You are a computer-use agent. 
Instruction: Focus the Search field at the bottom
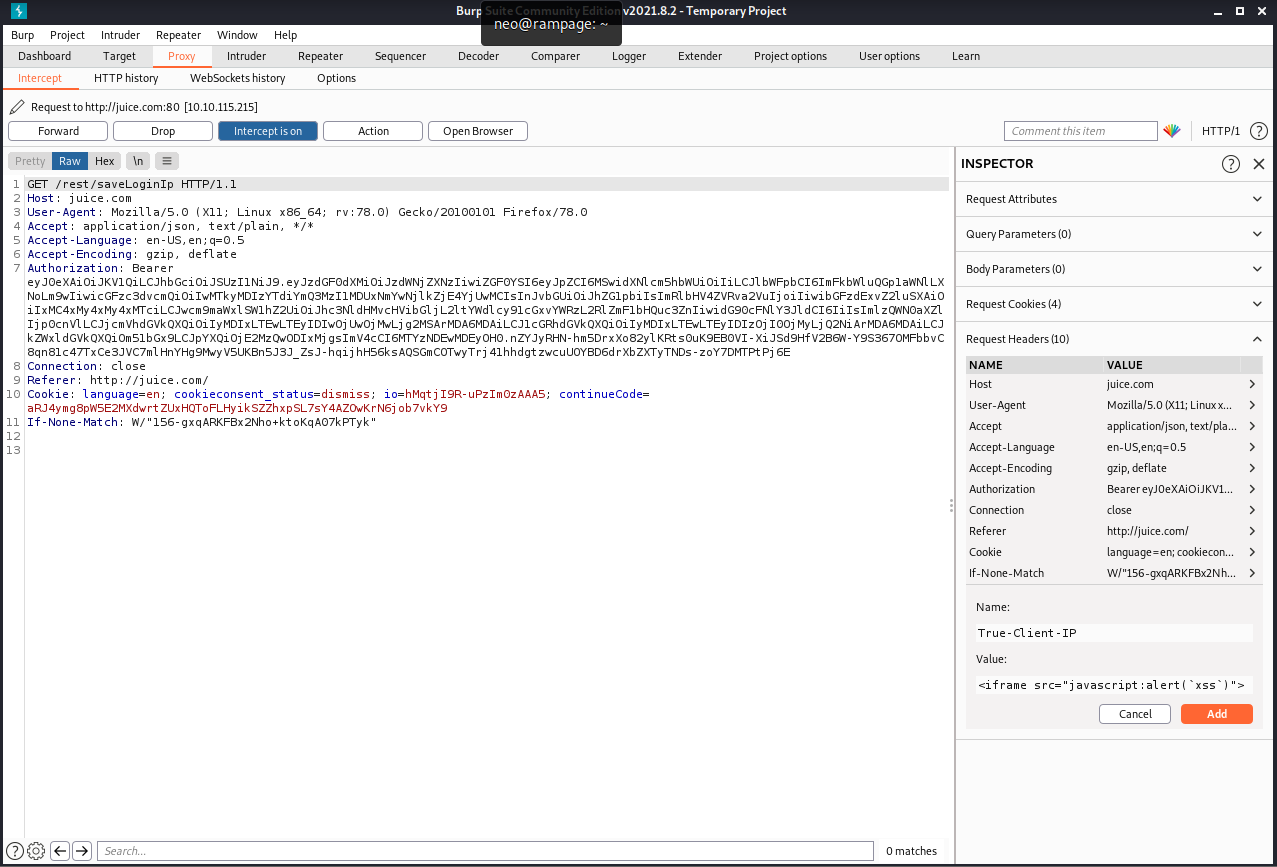tap(485, 851)
